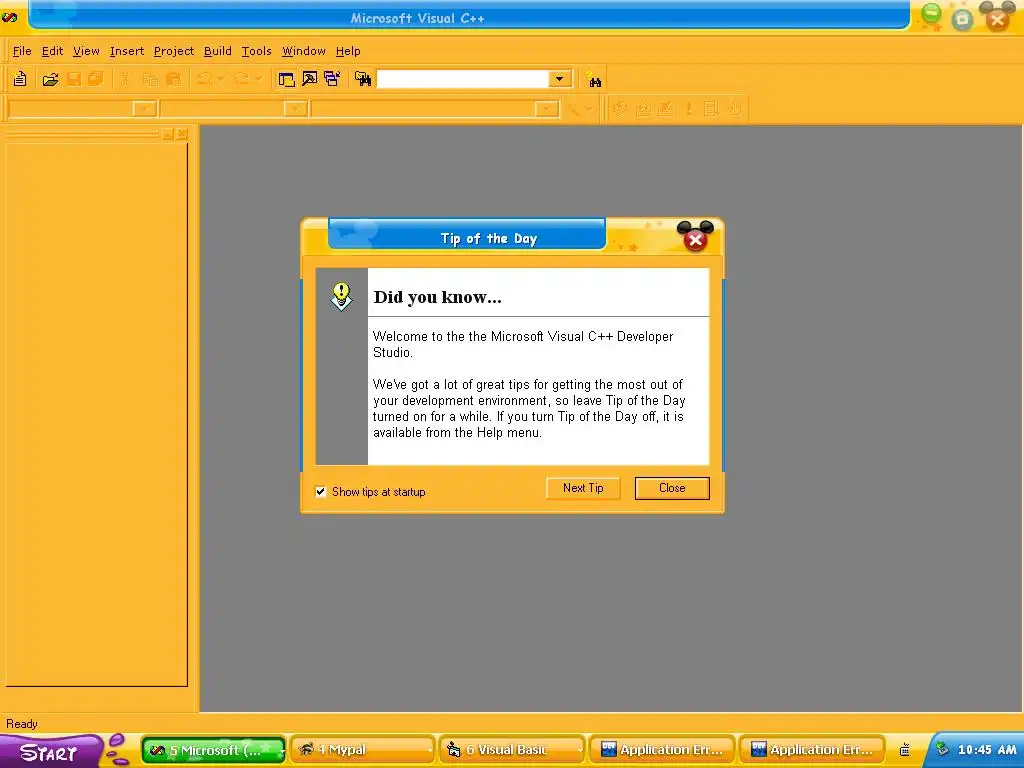
Task: Expand the WizardBar members combo box
Action: click(546, 108)
